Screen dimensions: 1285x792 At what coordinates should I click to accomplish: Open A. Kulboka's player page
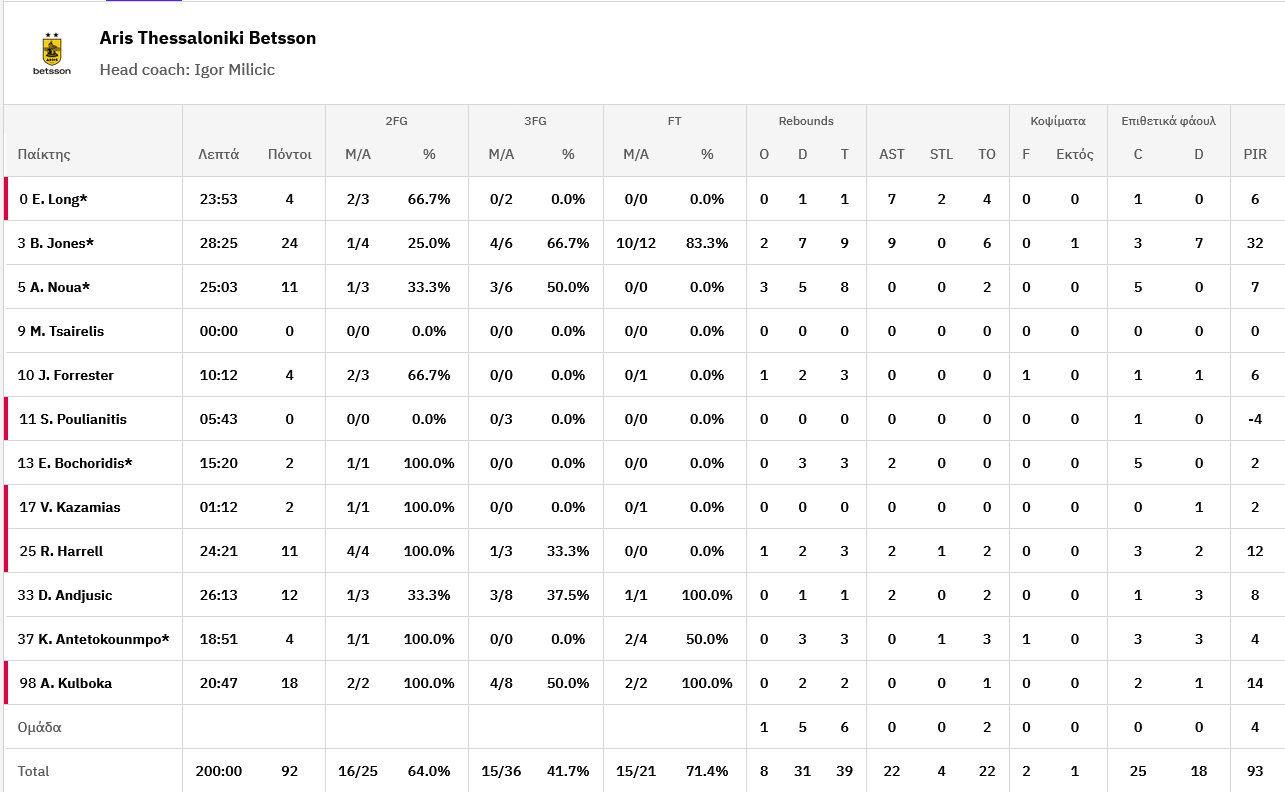(x=76, y=683)
